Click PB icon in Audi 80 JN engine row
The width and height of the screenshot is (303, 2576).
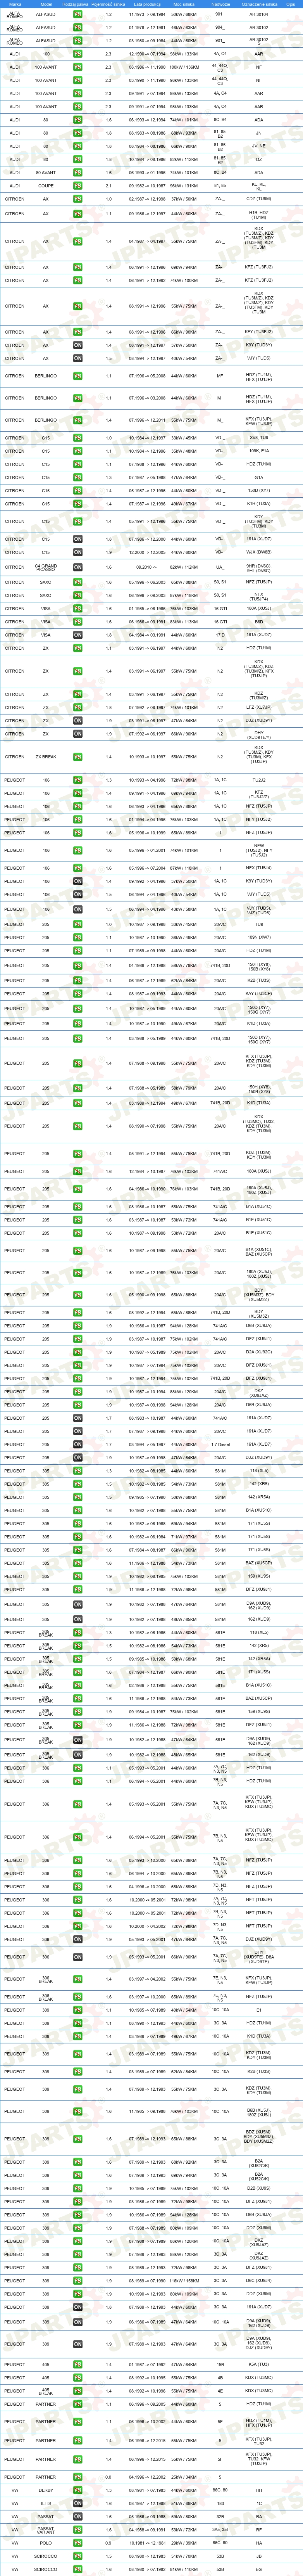coord(78,133)
